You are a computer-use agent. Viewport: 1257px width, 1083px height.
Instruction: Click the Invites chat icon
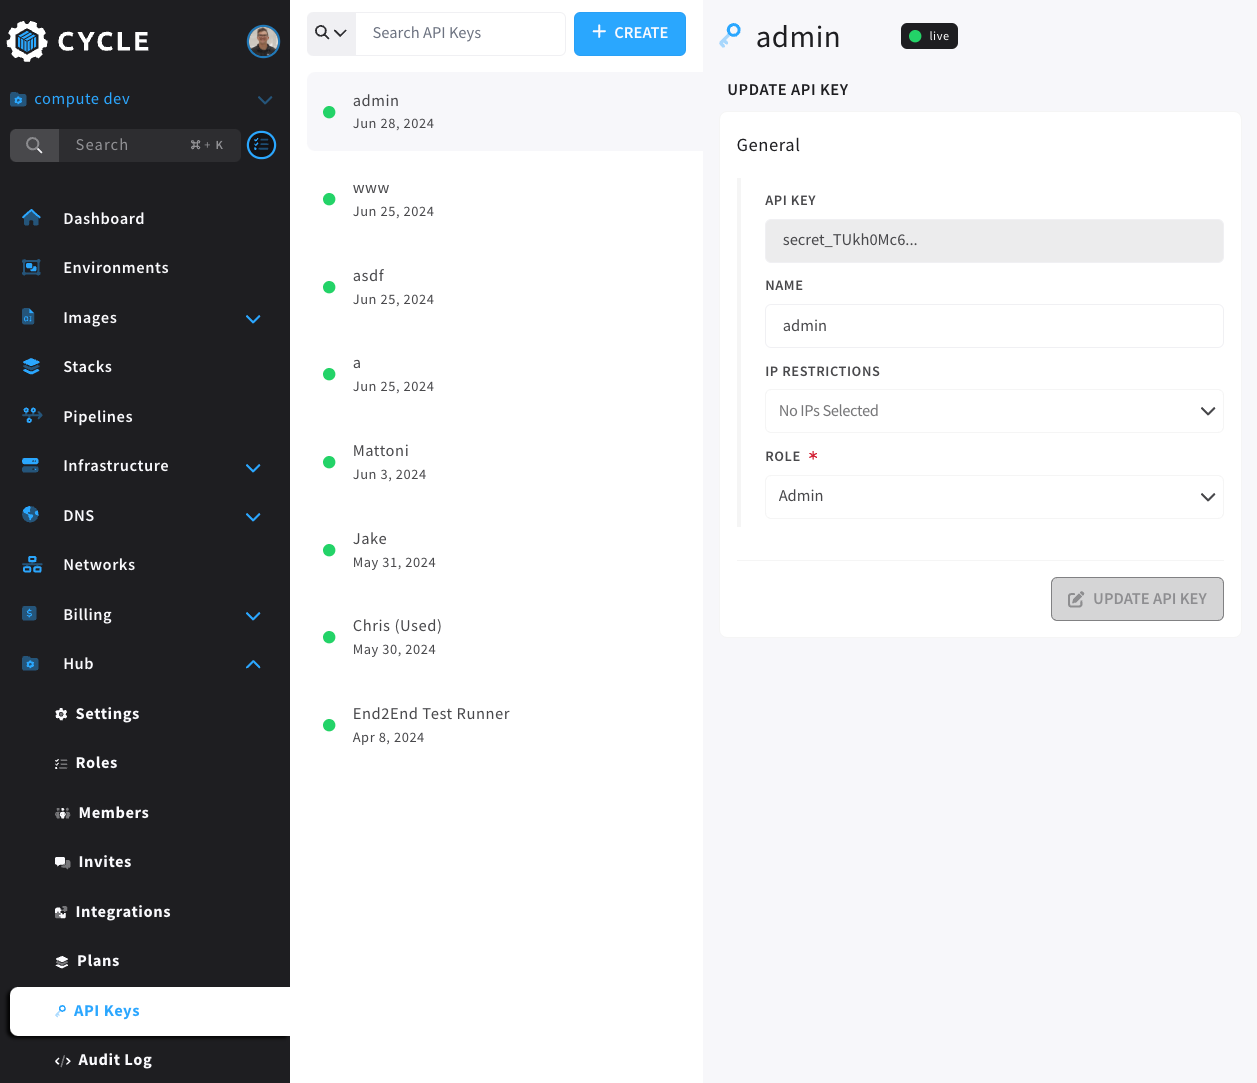tap(62, 862)
